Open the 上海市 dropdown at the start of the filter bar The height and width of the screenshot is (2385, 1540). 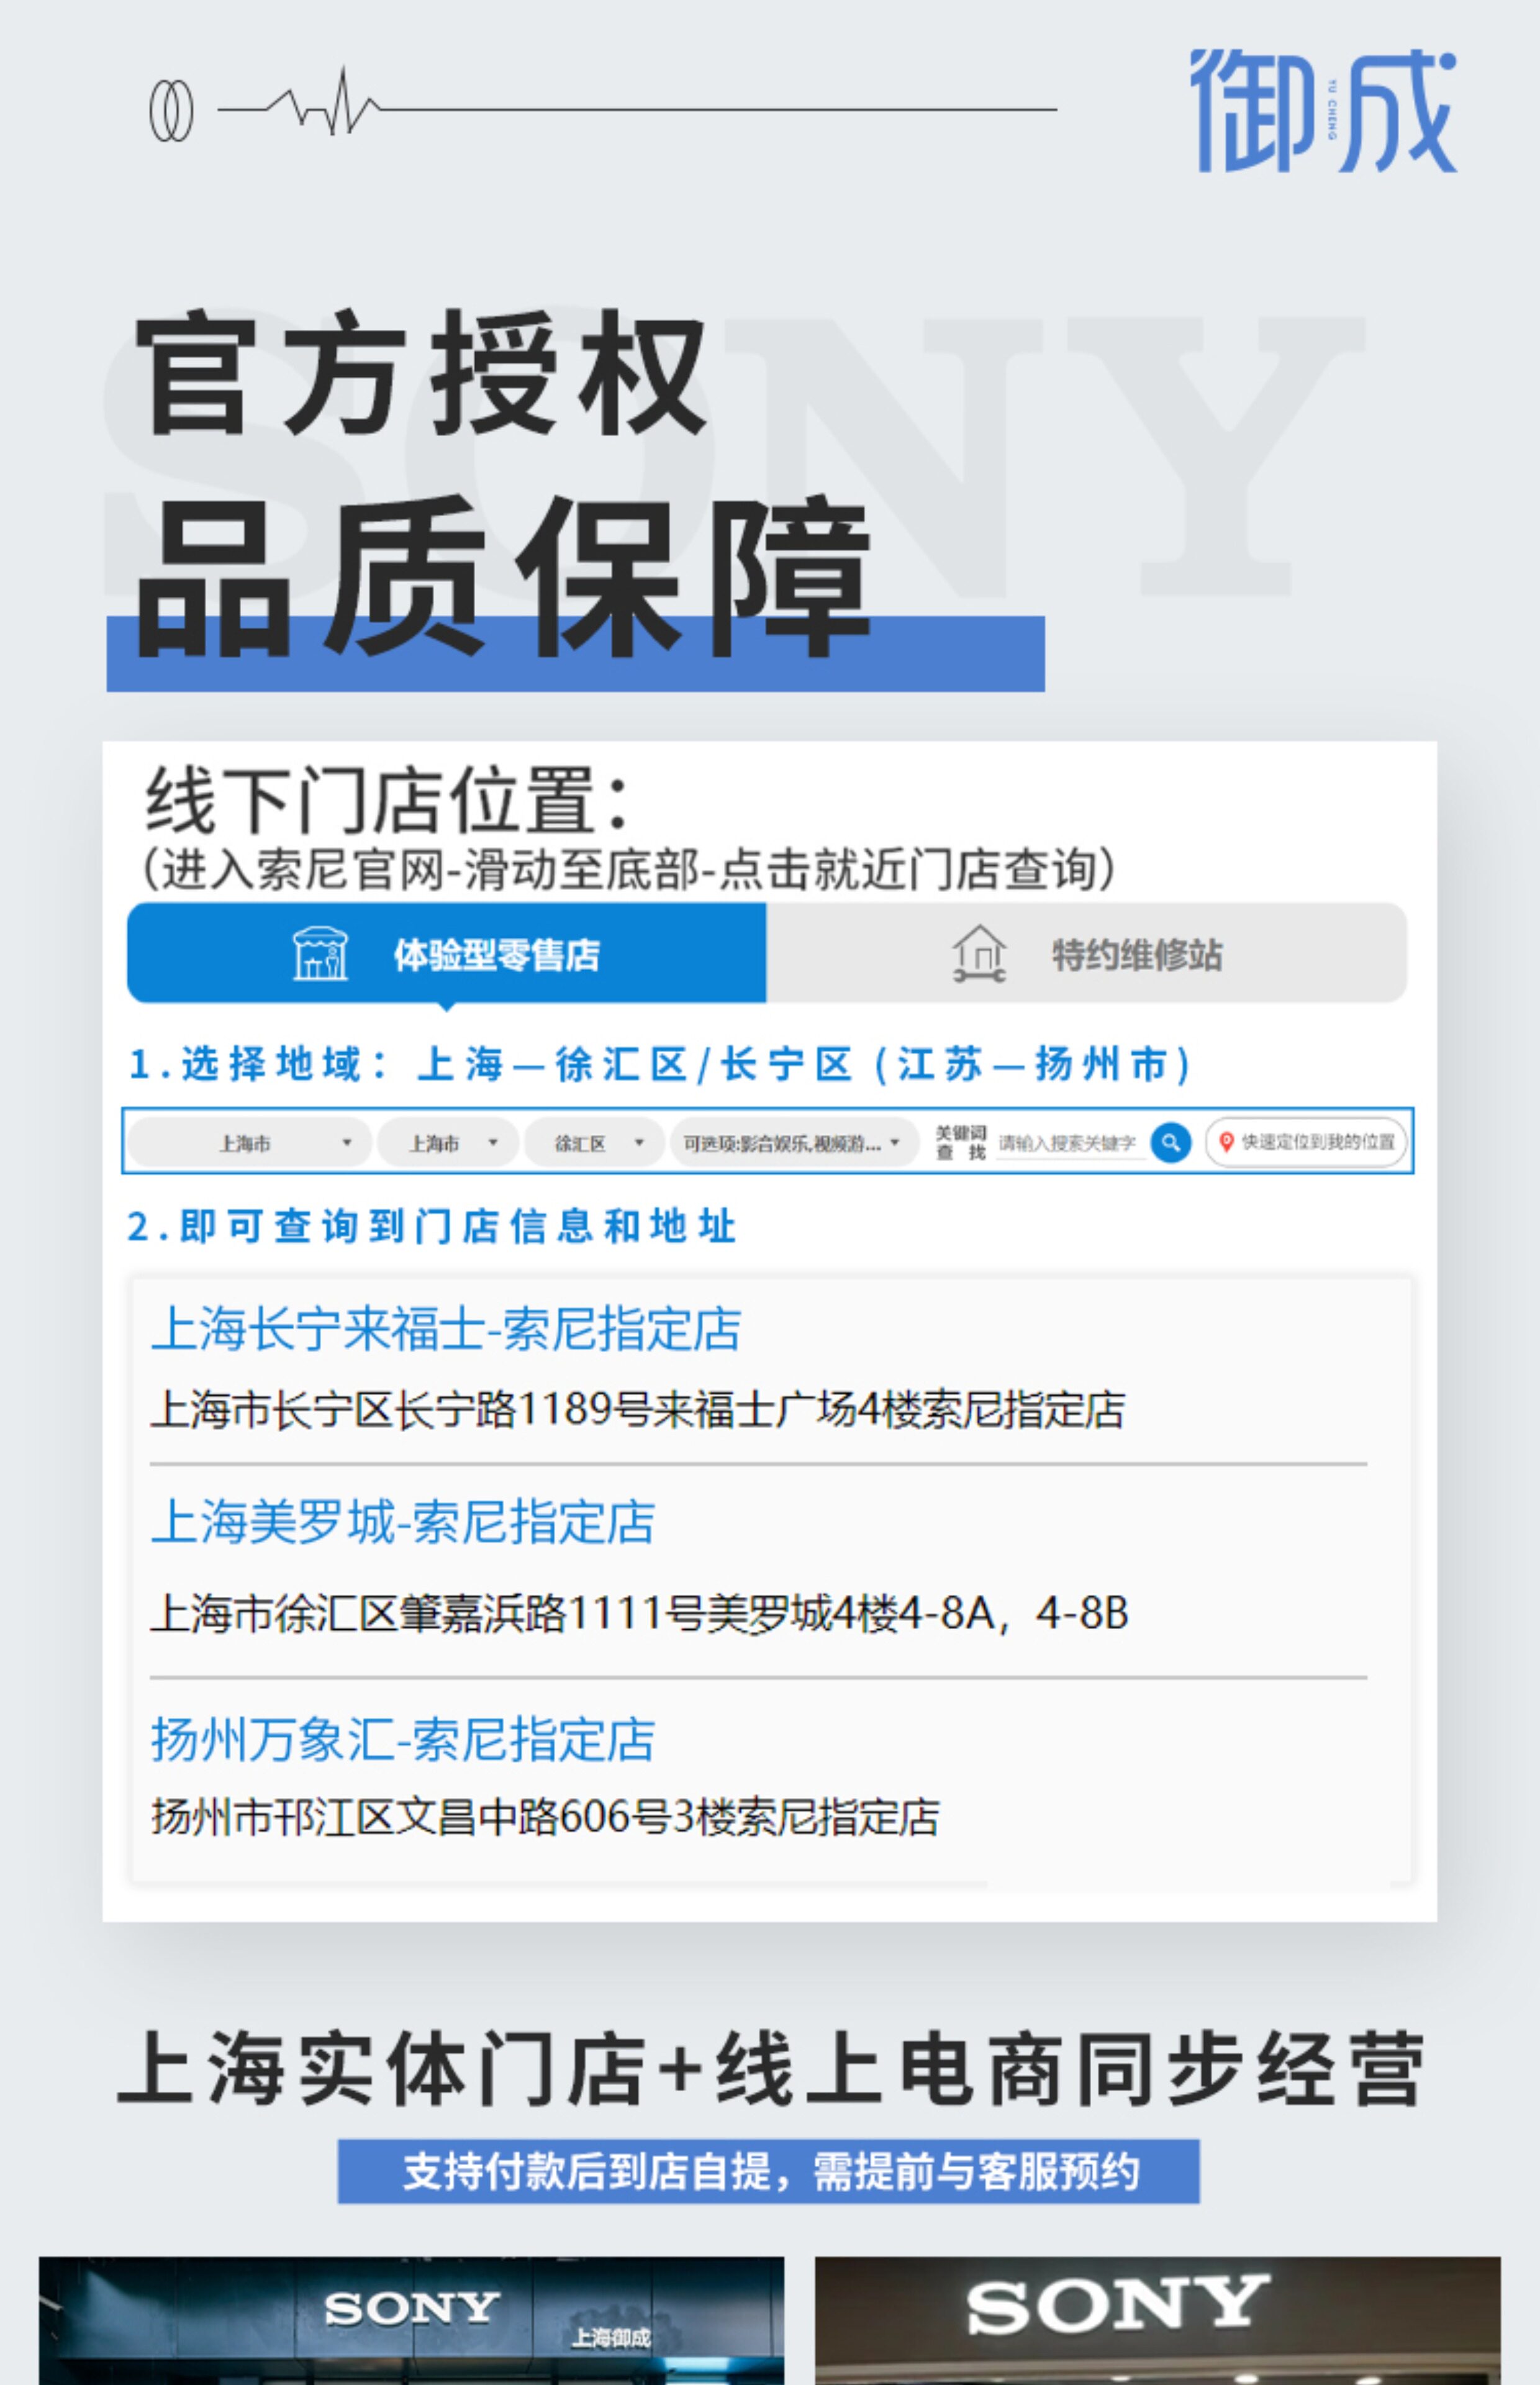250,1142
